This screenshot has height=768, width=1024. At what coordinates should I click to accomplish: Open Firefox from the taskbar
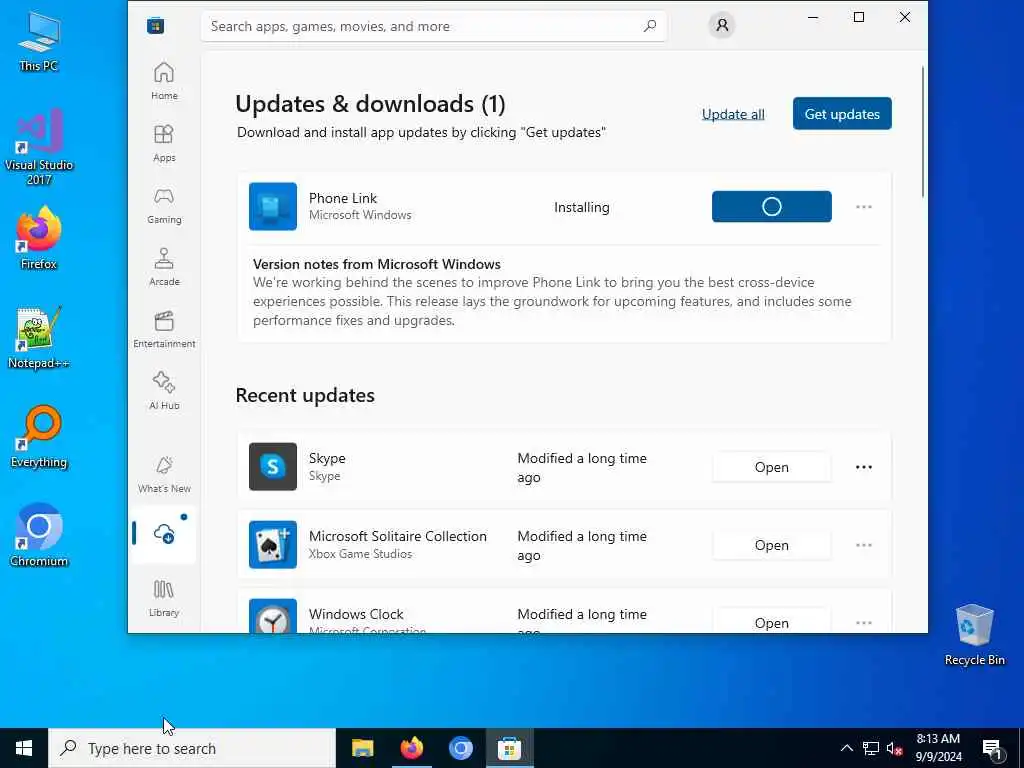tap(411, 748)
